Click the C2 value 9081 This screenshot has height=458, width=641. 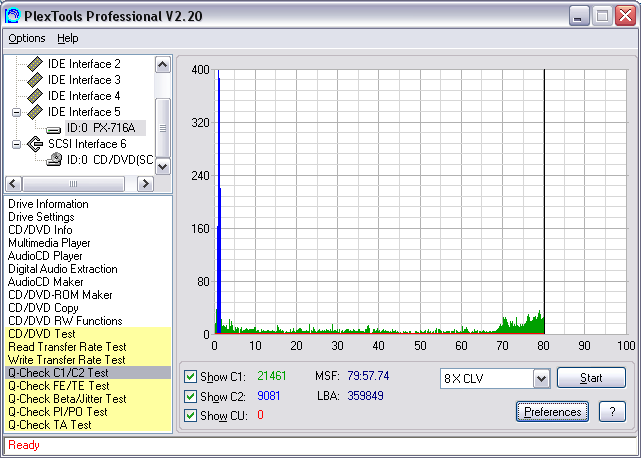pos(269,395)
